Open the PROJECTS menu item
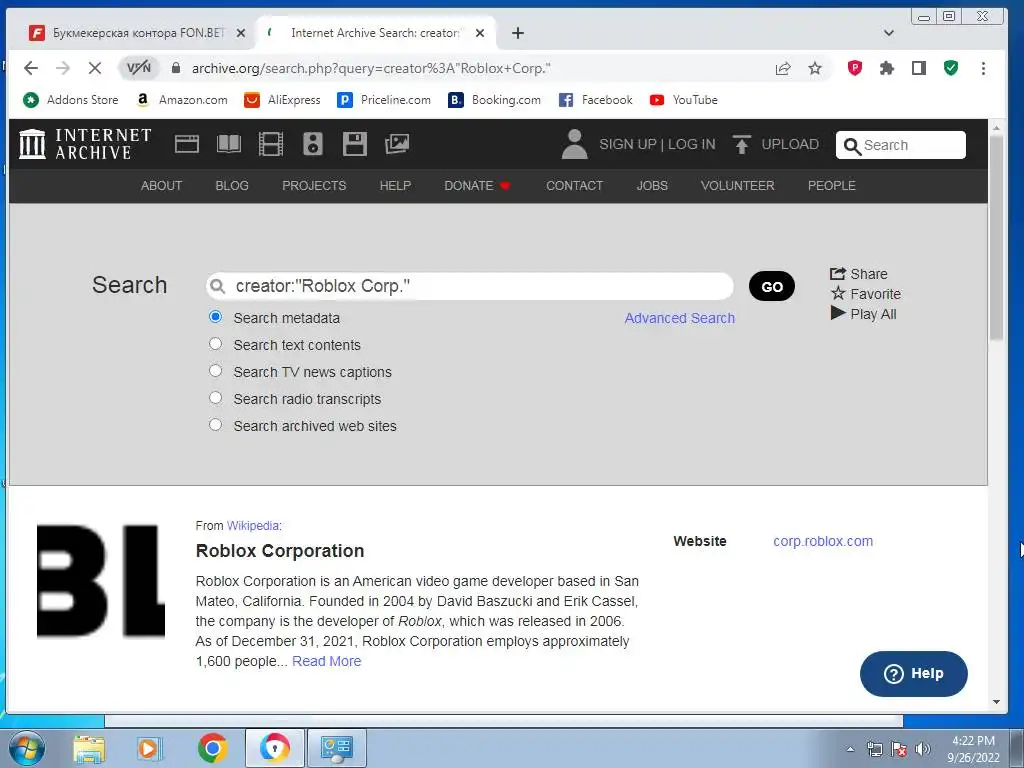 [x=314, y=185]
